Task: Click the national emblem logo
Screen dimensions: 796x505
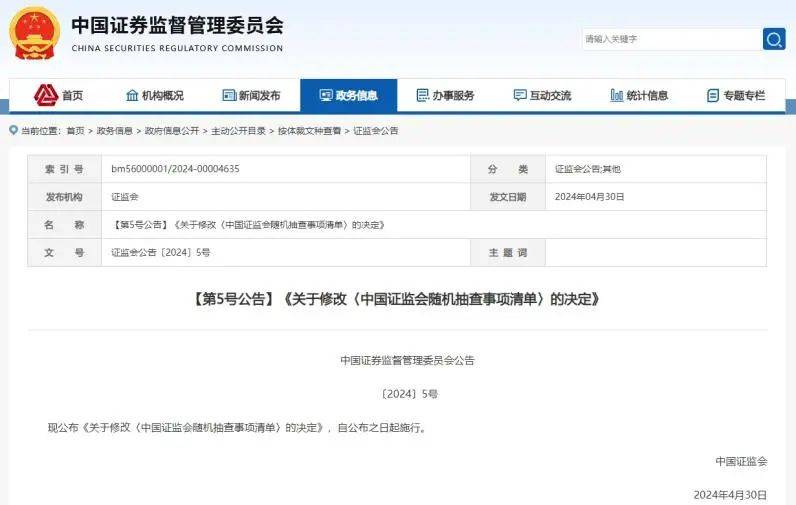Action: [34, 33]
